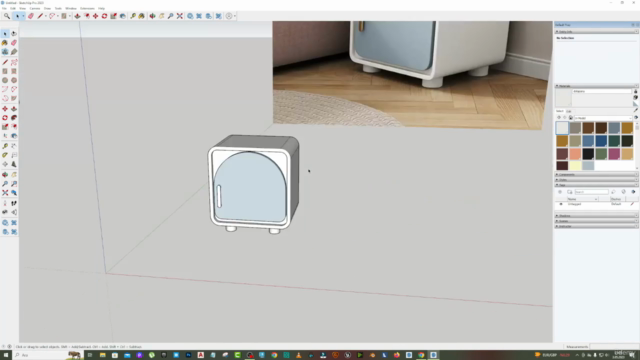Click Position Camera in left tool set
This screenshot has width=640, height=360.
coord(5,203)
